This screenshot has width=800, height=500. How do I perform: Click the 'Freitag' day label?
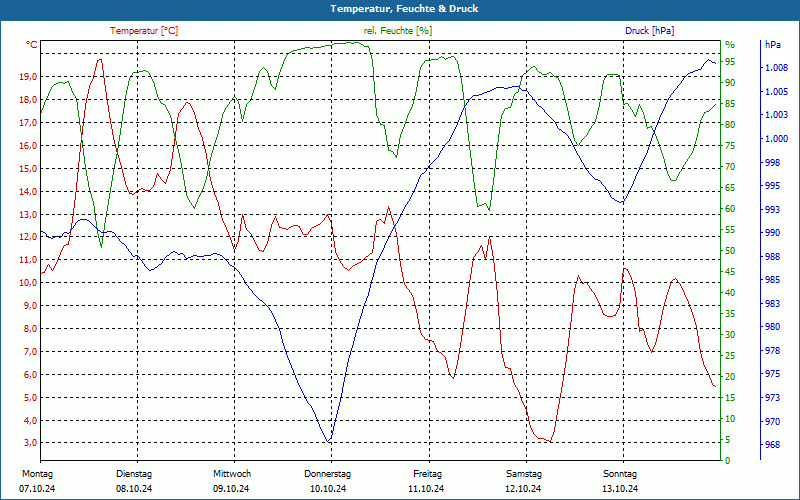pos(428,474)
